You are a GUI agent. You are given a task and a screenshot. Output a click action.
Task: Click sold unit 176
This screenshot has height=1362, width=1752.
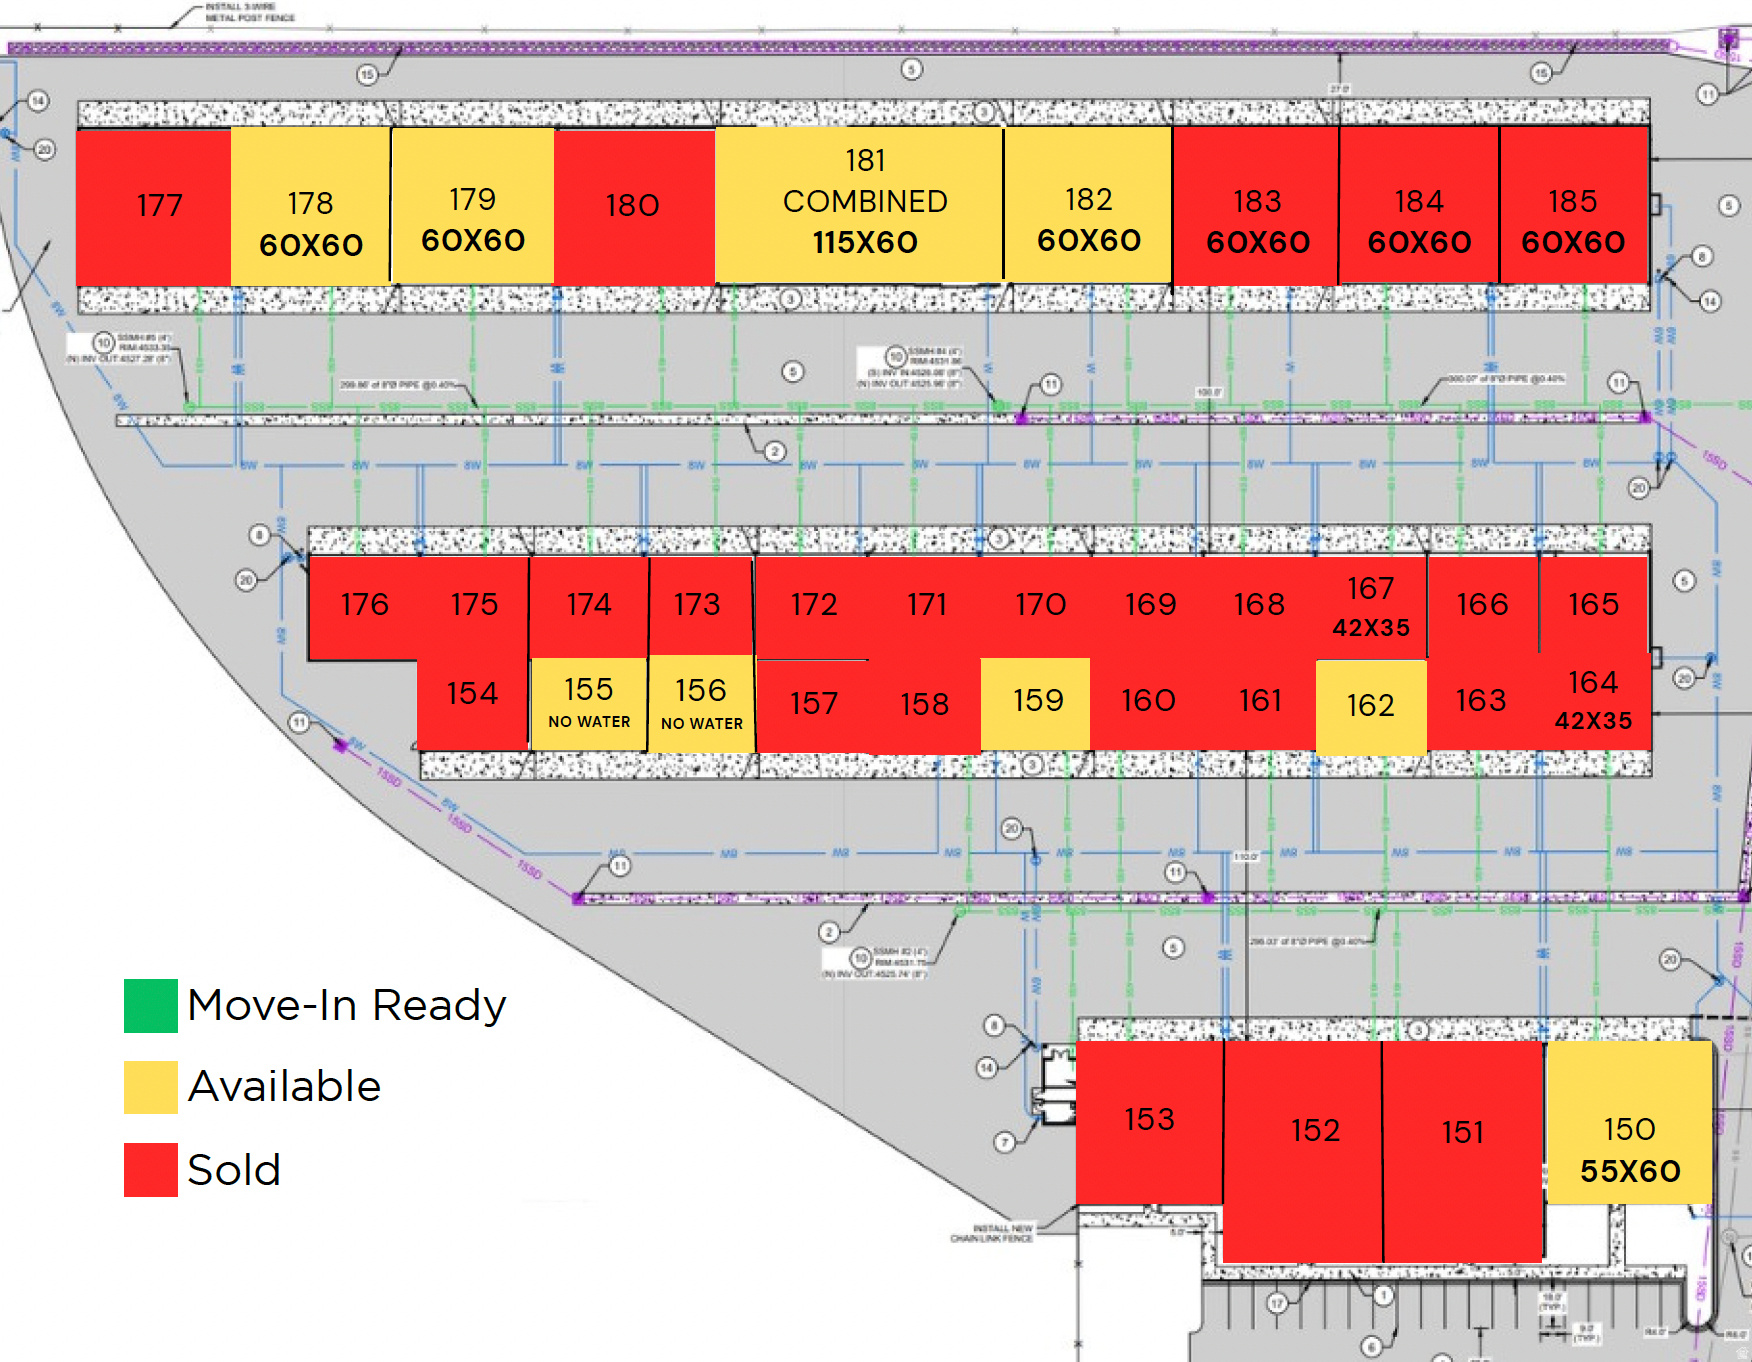coord(364,608)
